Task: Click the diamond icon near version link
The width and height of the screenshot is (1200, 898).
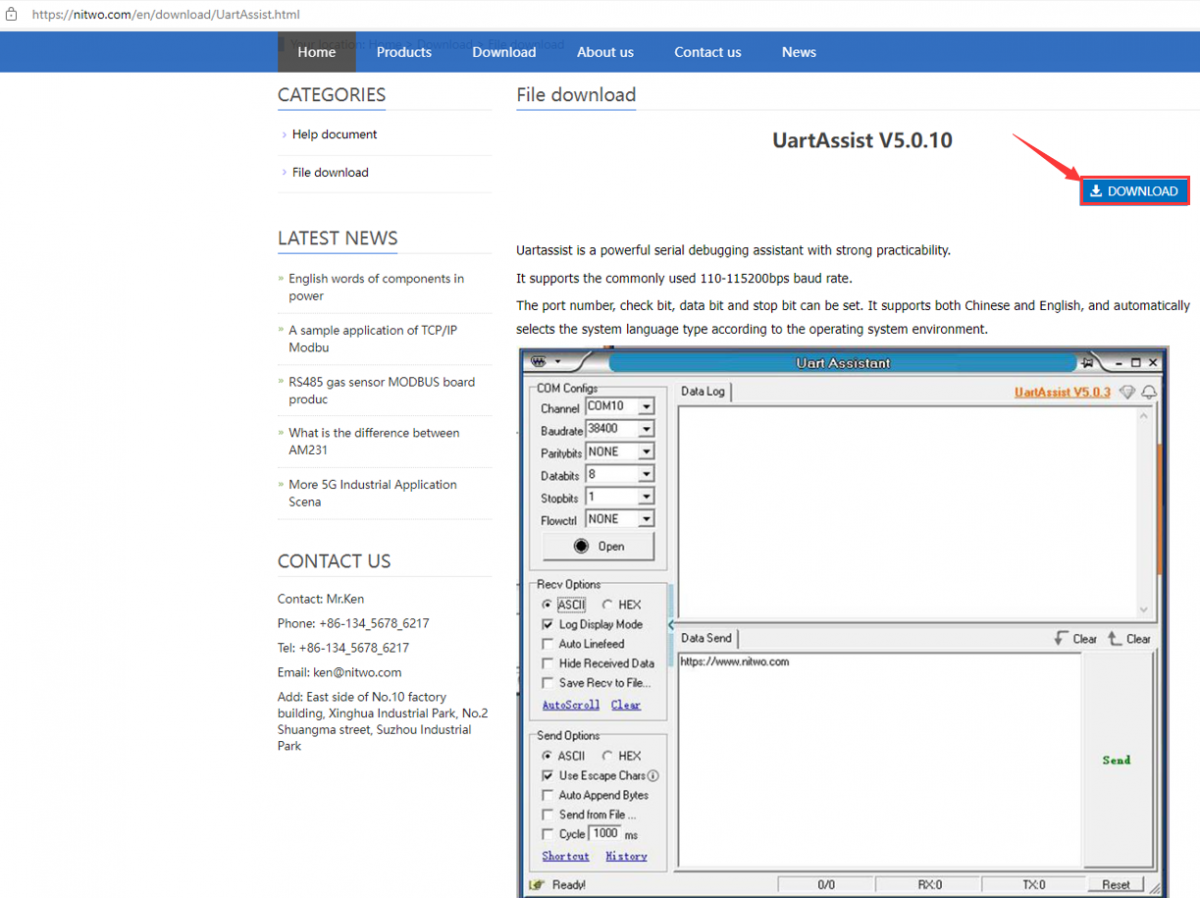Action: tap(1127, 392)
